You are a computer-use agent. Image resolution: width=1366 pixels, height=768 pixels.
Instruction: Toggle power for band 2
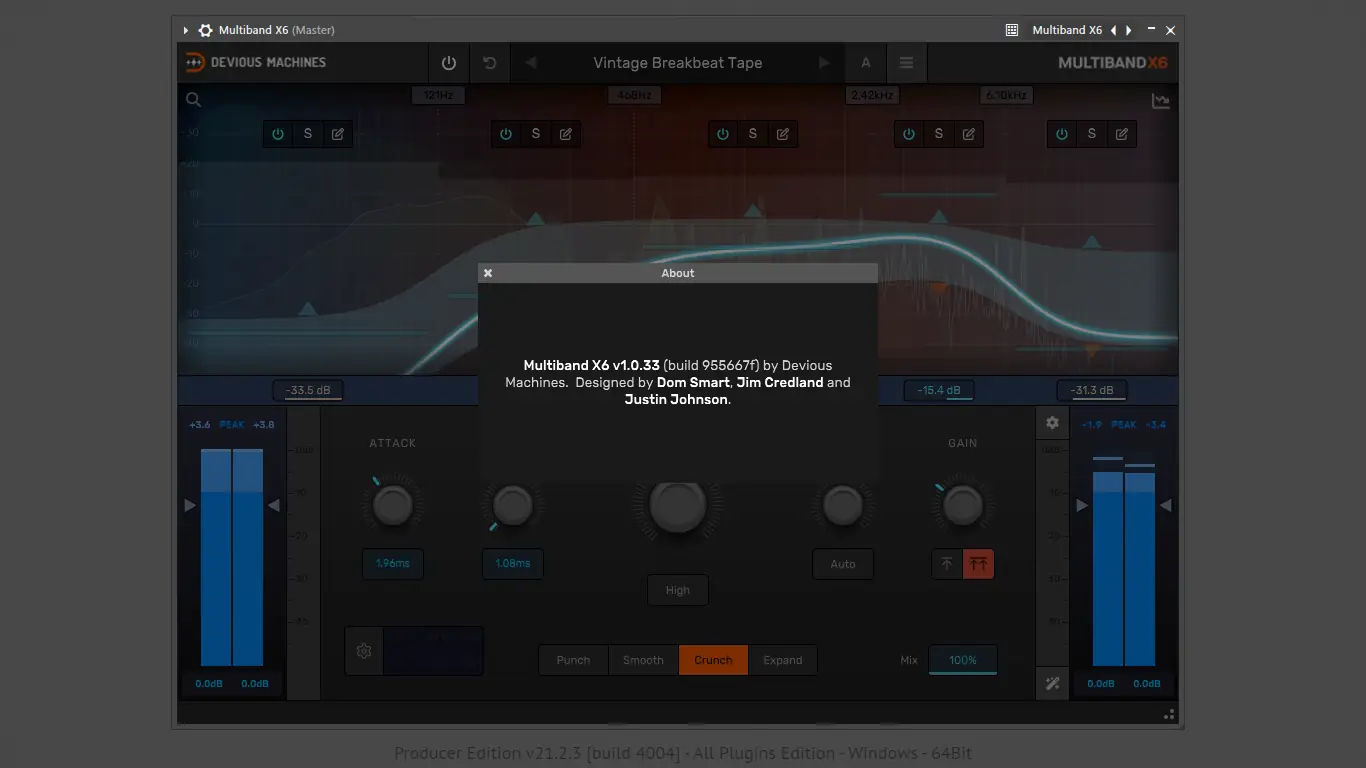(506, 134)
